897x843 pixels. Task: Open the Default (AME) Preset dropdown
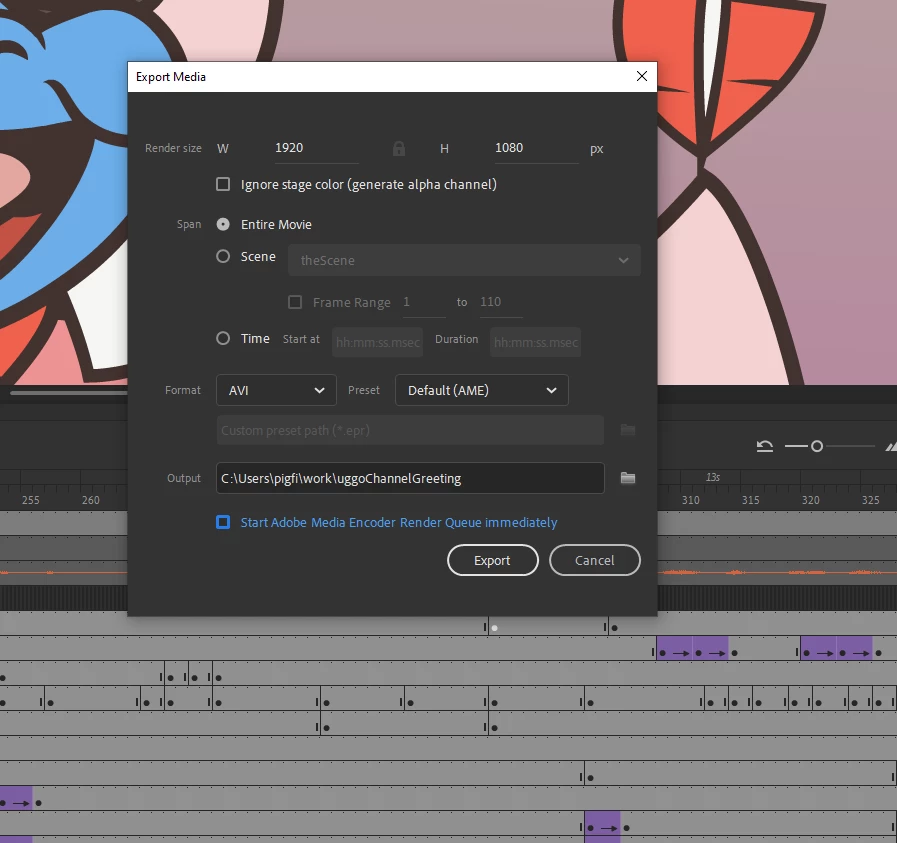[x=482, y=390]
